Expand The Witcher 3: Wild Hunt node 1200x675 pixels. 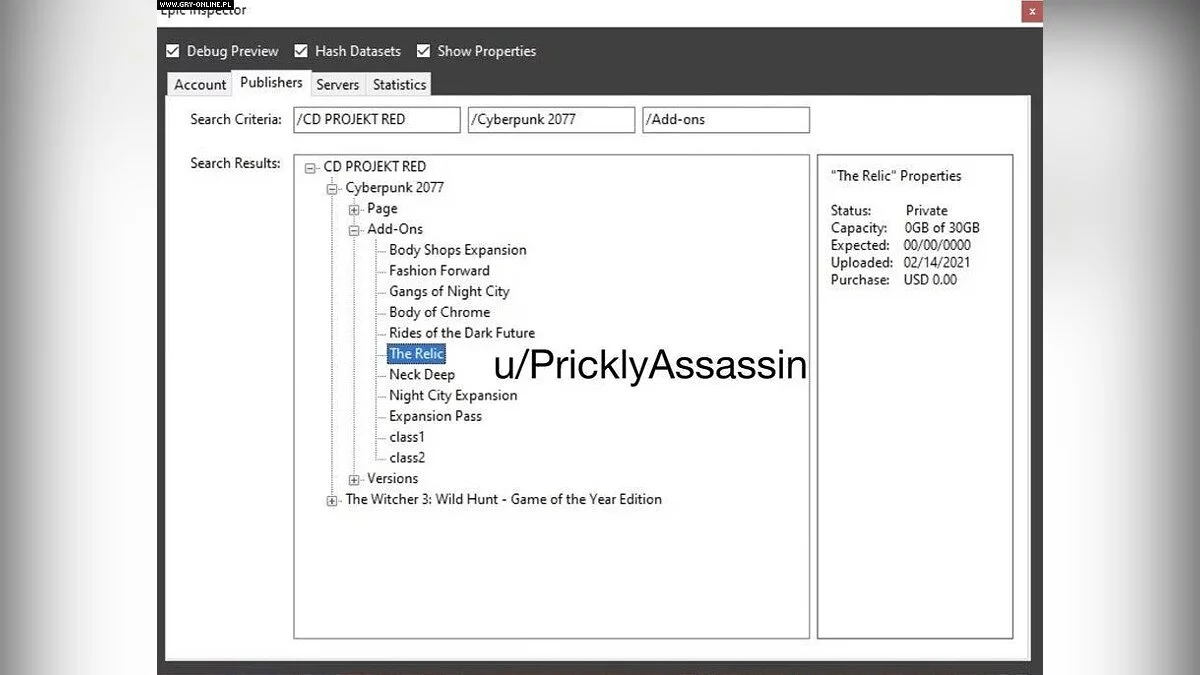point(332,501)
